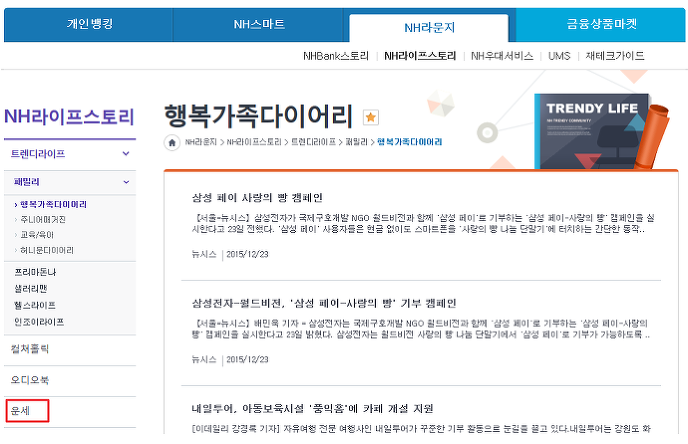
Task: Select 행복가족다이어리 in sidebar
Action: click(x=53, y=204)
